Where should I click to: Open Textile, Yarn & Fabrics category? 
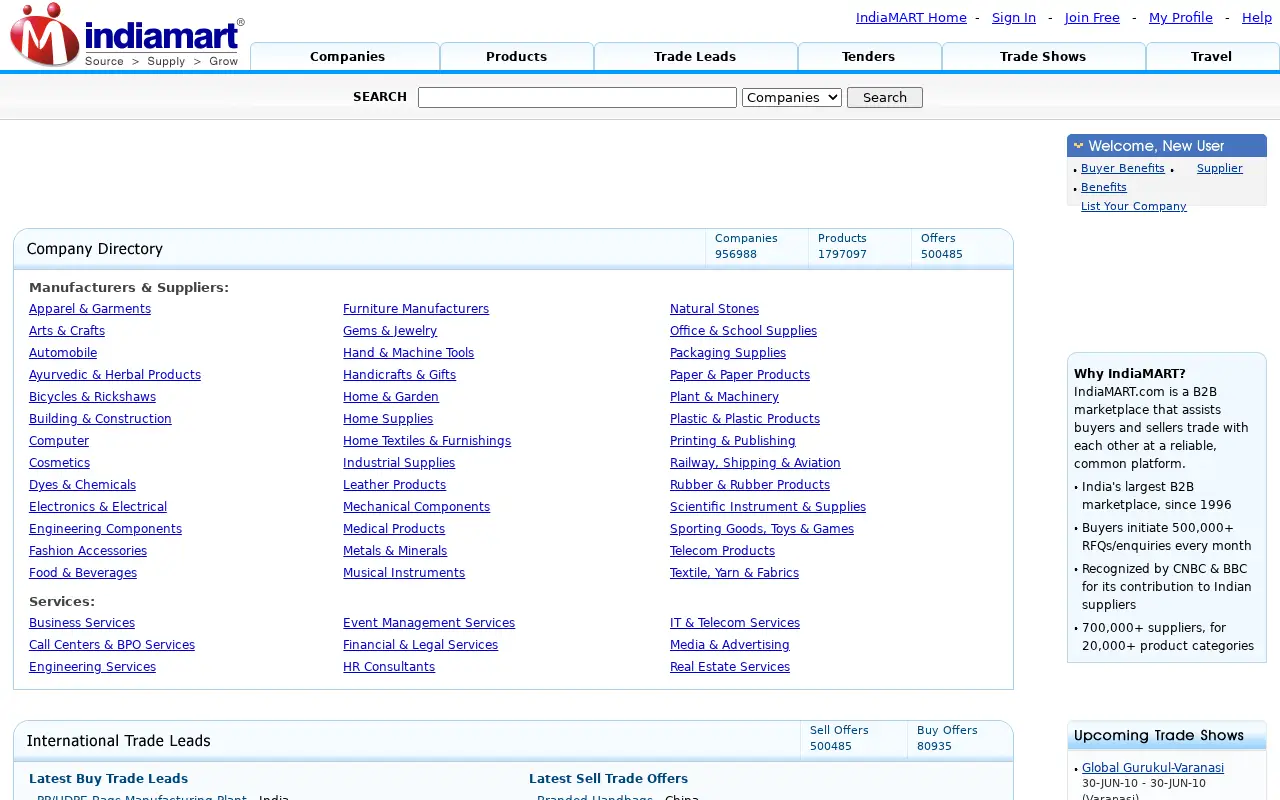734,573
